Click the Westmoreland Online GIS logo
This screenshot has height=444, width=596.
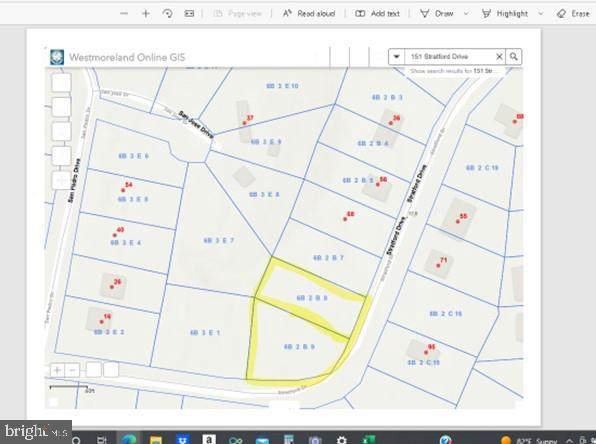[x=57, y=57]
